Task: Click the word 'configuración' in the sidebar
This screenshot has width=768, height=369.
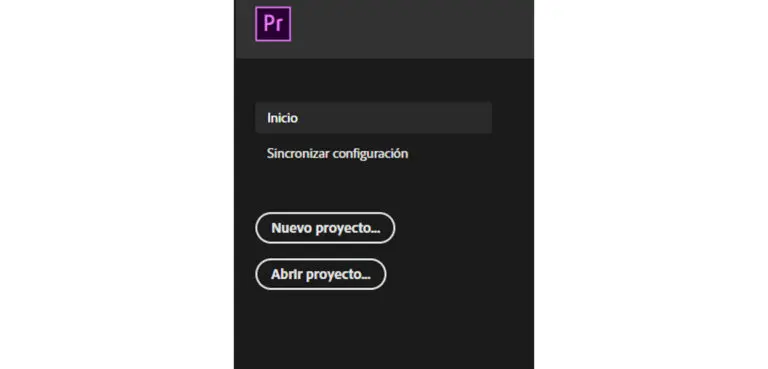Action: pyautogui.click(x=370, y=154)
